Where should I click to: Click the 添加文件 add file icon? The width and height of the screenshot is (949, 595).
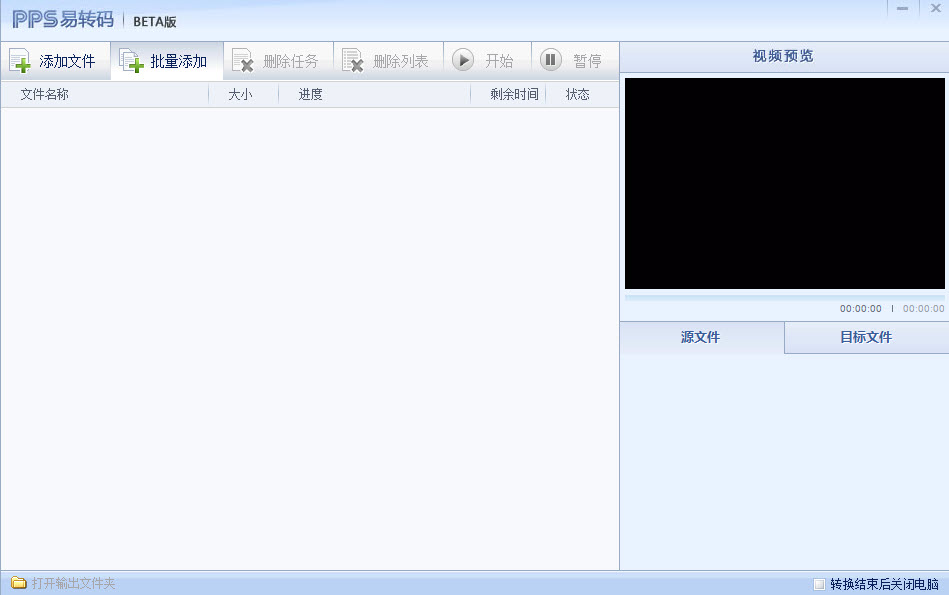pos(22,59)
